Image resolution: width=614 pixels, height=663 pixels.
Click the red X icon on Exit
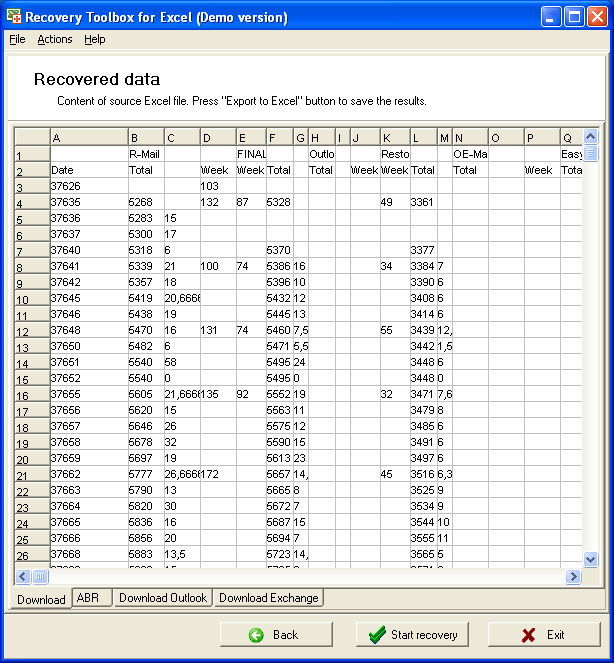[x=529, y=635]
